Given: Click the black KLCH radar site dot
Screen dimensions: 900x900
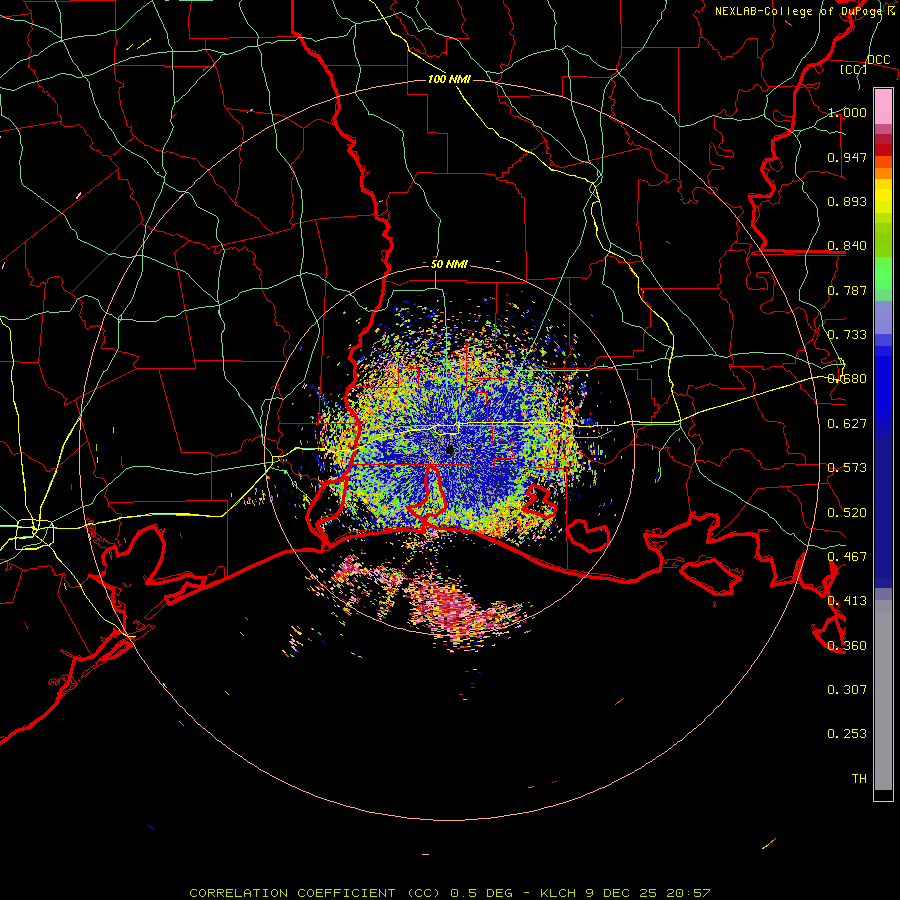Looking at the screenshot, I should [449, 450].
